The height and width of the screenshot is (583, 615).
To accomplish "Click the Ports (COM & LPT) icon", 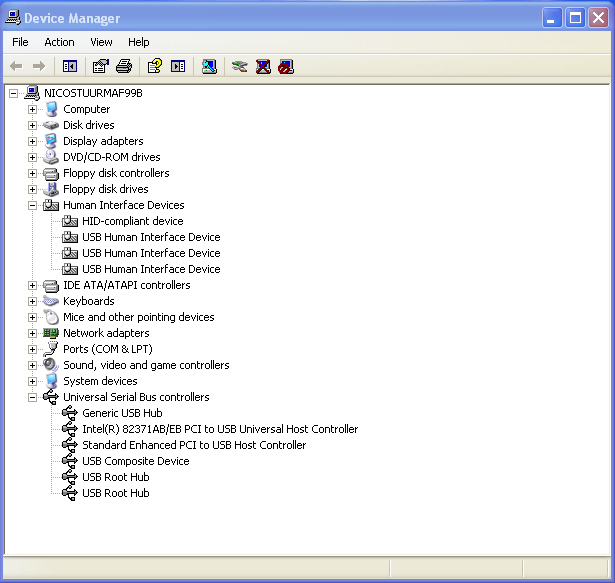I will coord(51,349).
